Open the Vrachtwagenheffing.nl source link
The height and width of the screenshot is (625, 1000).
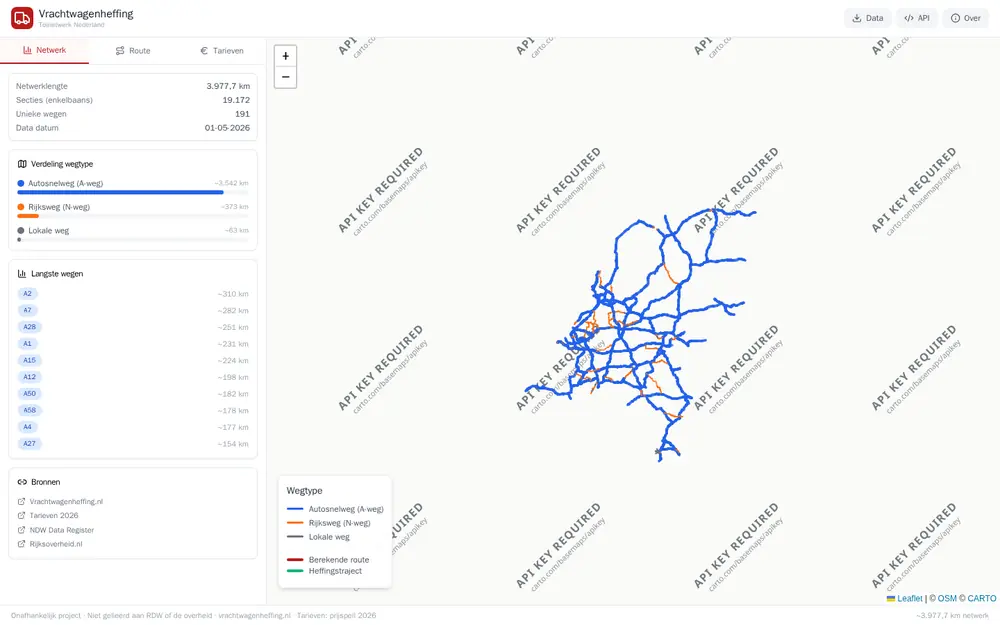[66, 502]
